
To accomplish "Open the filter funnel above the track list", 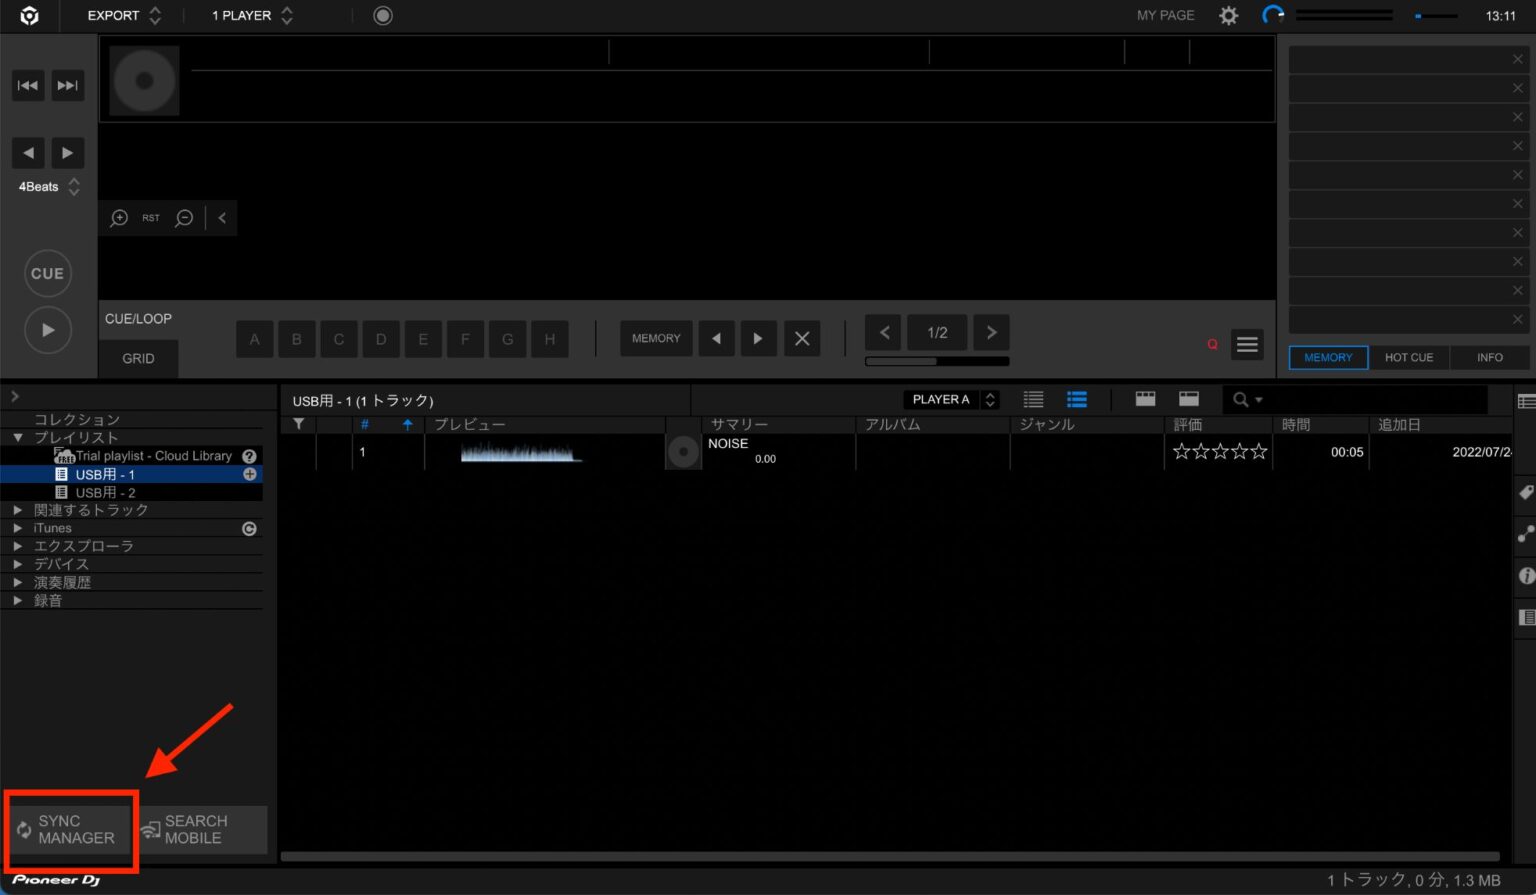I will (x=297, y=424).
